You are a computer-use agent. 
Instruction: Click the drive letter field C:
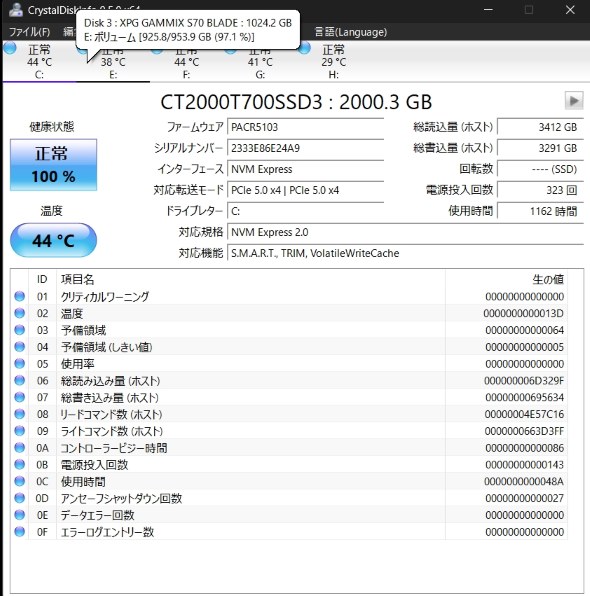pos(305,211)
